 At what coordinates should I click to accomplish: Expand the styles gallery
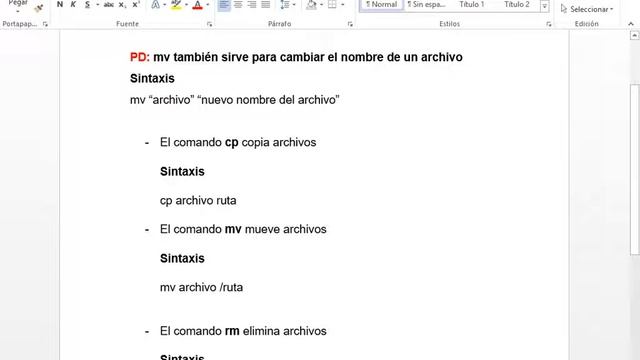point(544,6)
